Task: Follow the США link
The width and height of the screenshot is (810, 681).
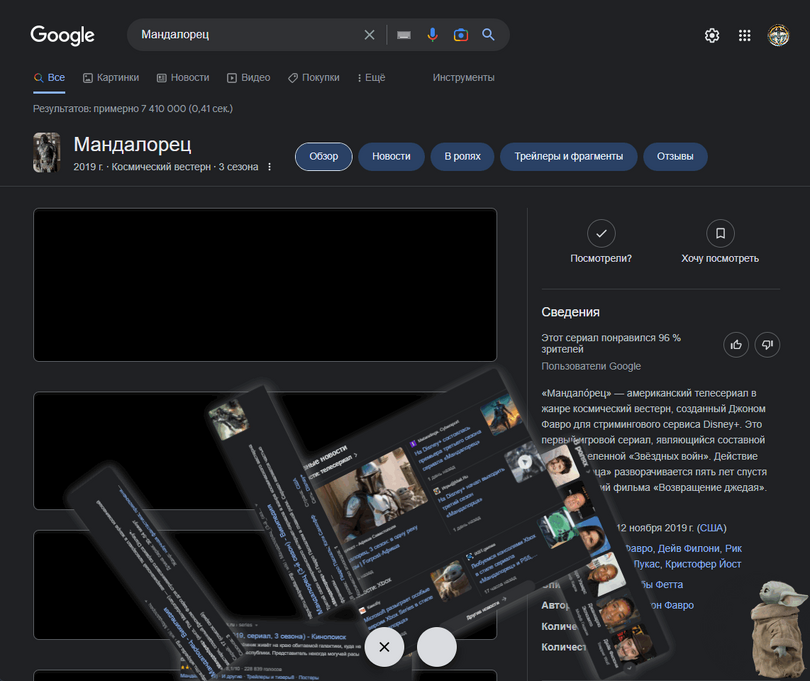Action: (711, 528)
